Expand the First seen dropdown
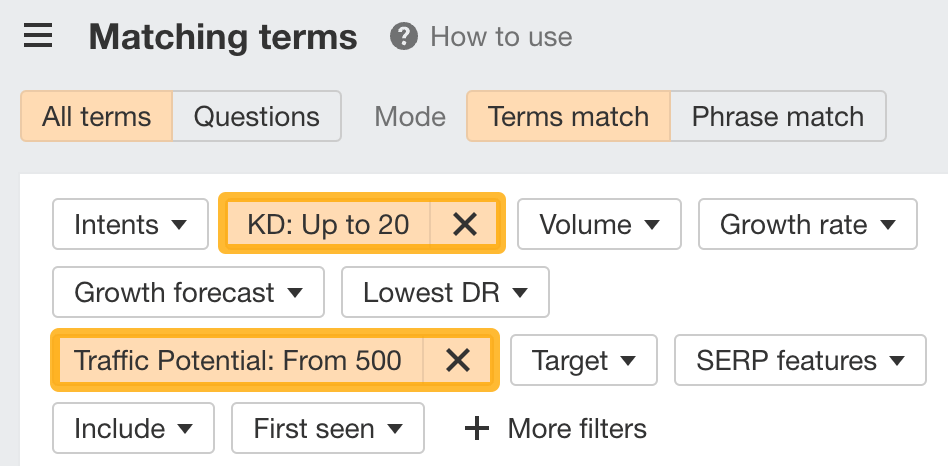948x466 pixels. [327, 429]
